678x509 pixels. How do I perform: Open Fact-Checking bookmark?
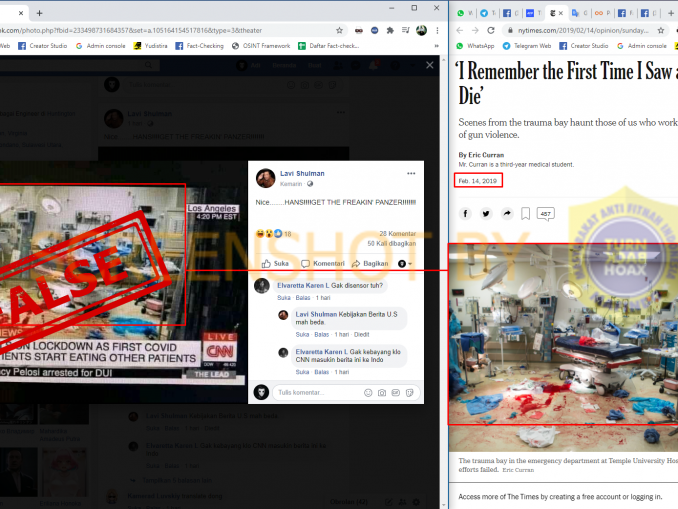(x=200, y=46)
